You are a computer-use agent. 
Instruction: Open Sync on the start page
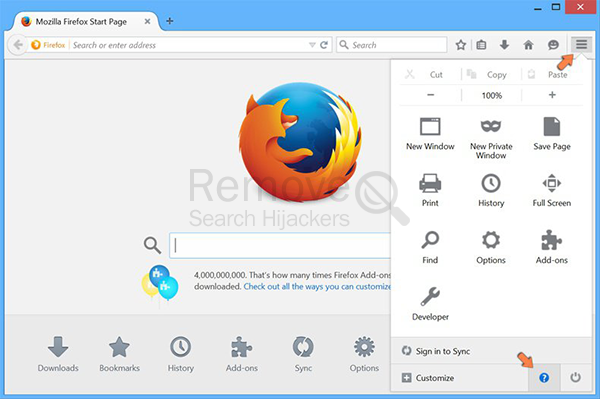pos(303,354)
